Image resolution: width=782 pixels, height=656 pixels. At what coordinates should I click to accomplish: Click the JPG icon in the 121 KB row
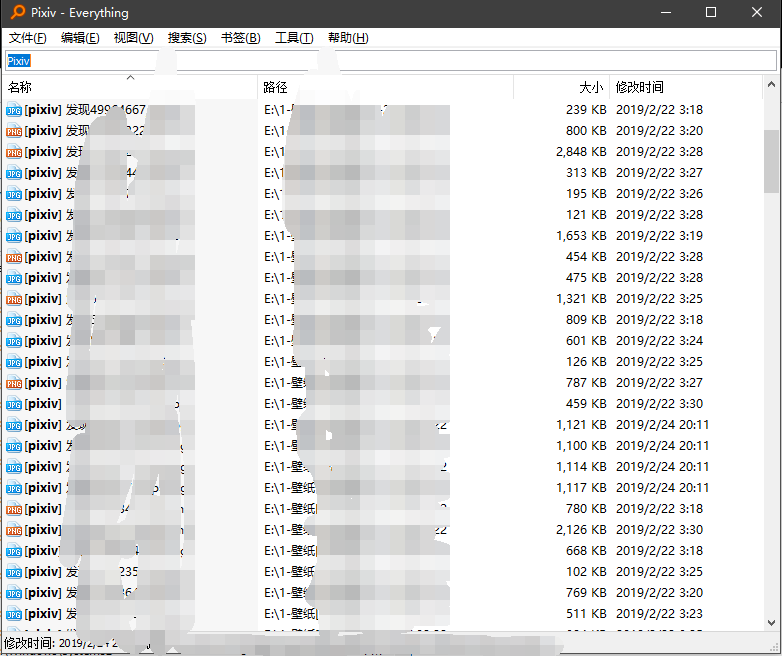[14, 215]
